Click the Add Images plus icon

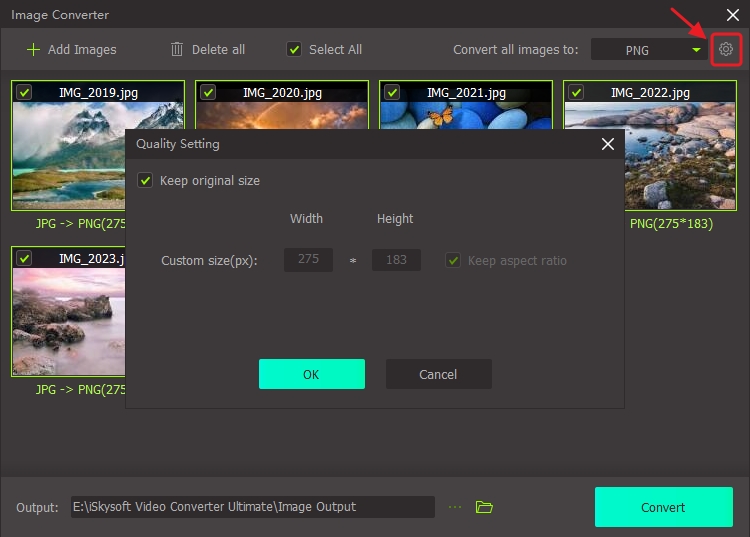click(34, 49)
